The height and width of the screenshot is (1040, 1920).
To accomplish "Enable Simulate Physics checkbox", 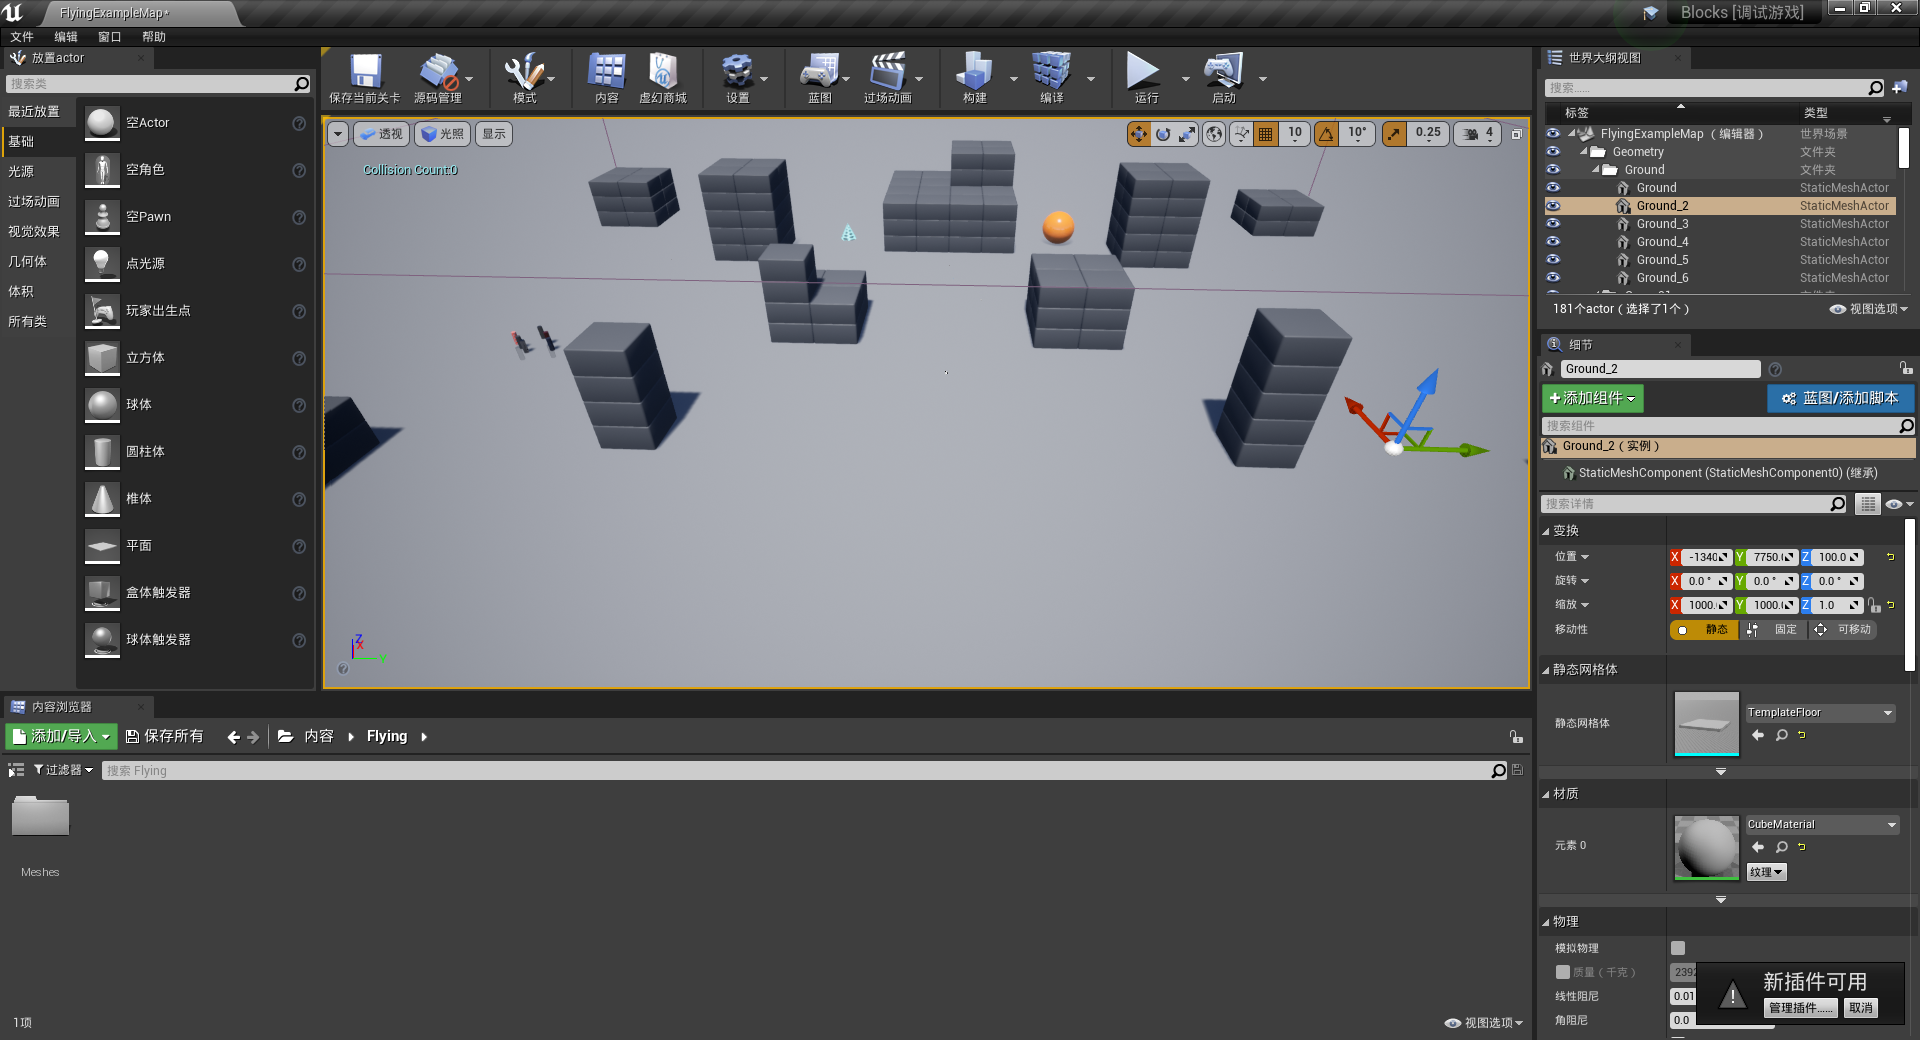I will [x=1678, y=948].
